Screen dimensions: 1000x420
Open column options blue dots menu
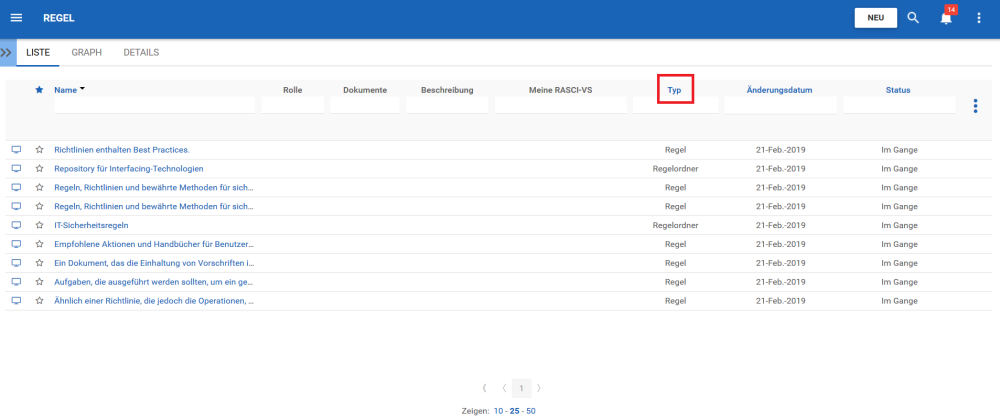[975, 106]
